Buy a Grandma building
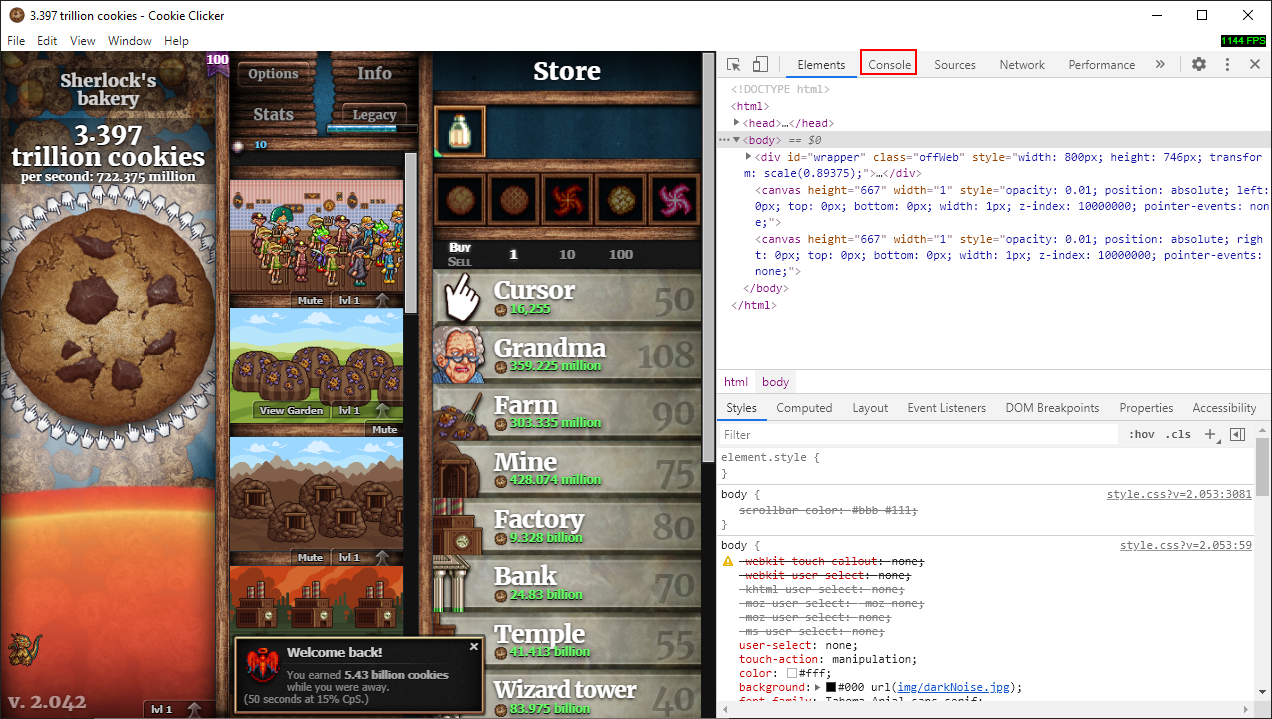Screen dimensions: 1272x719 pos(566,355)
